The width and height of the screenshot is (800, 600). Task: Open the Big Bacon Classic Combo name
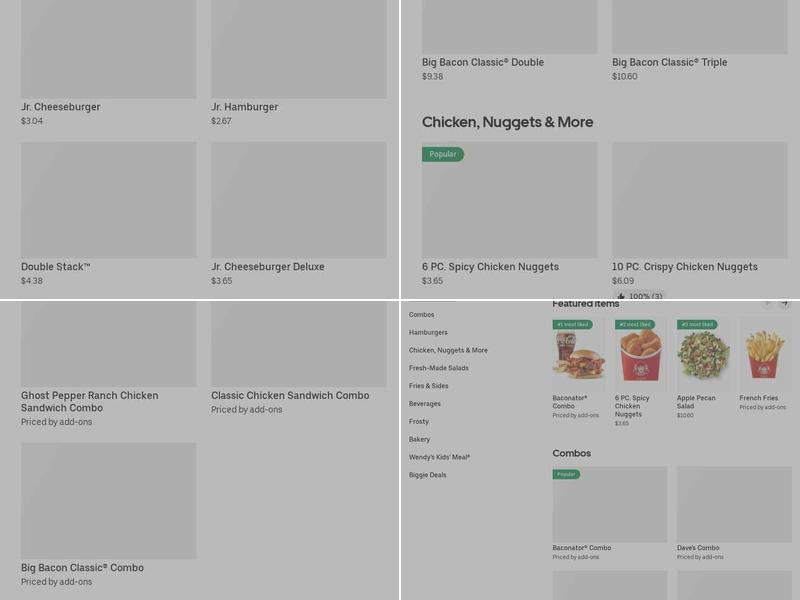(x=82, y=568)
